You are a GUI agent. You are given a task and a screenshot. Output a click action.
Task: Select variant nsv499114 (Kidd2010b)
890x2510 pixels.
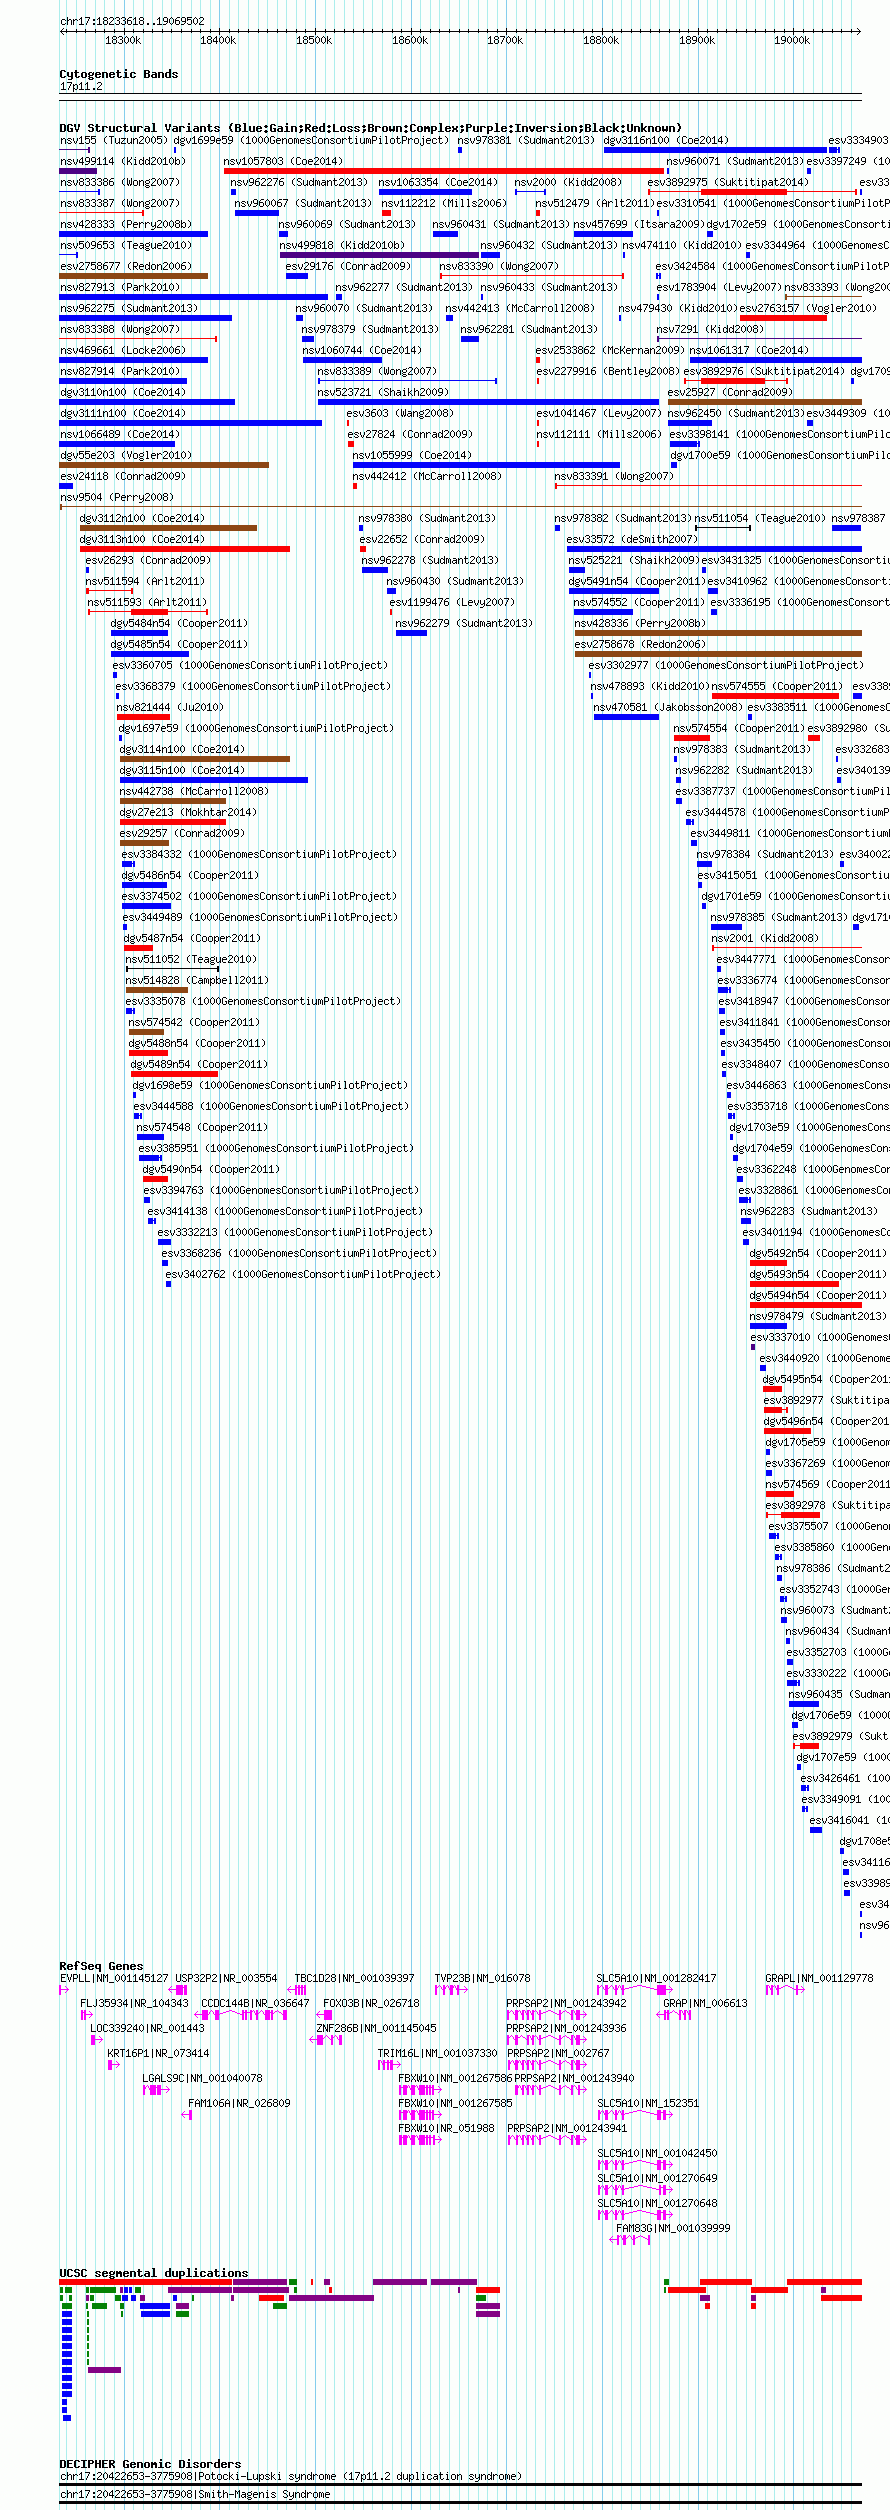[123, 162]
